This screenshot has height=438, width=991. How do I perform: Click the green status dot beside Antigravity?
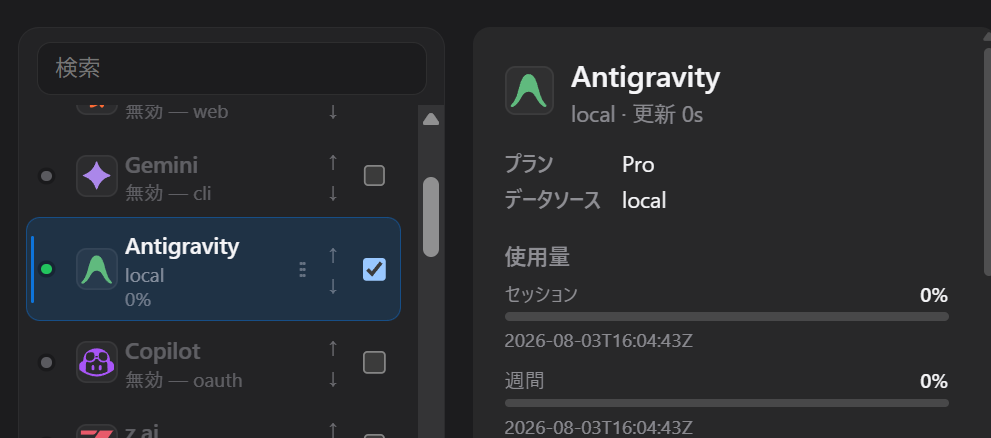46,269
